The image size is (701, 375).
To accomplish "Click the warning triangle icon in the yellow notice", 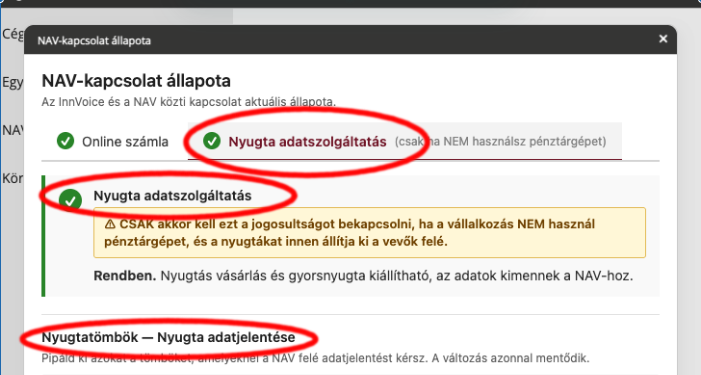I will [x=110, y=224].
